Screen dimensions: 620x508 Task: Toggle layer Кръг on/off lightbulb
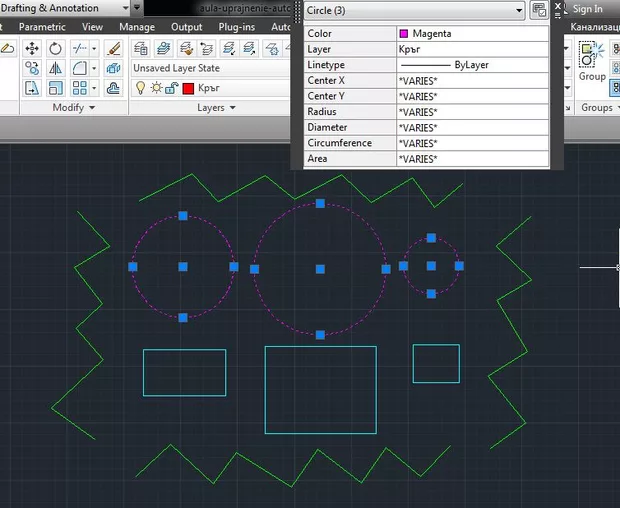tap(140, 88)
